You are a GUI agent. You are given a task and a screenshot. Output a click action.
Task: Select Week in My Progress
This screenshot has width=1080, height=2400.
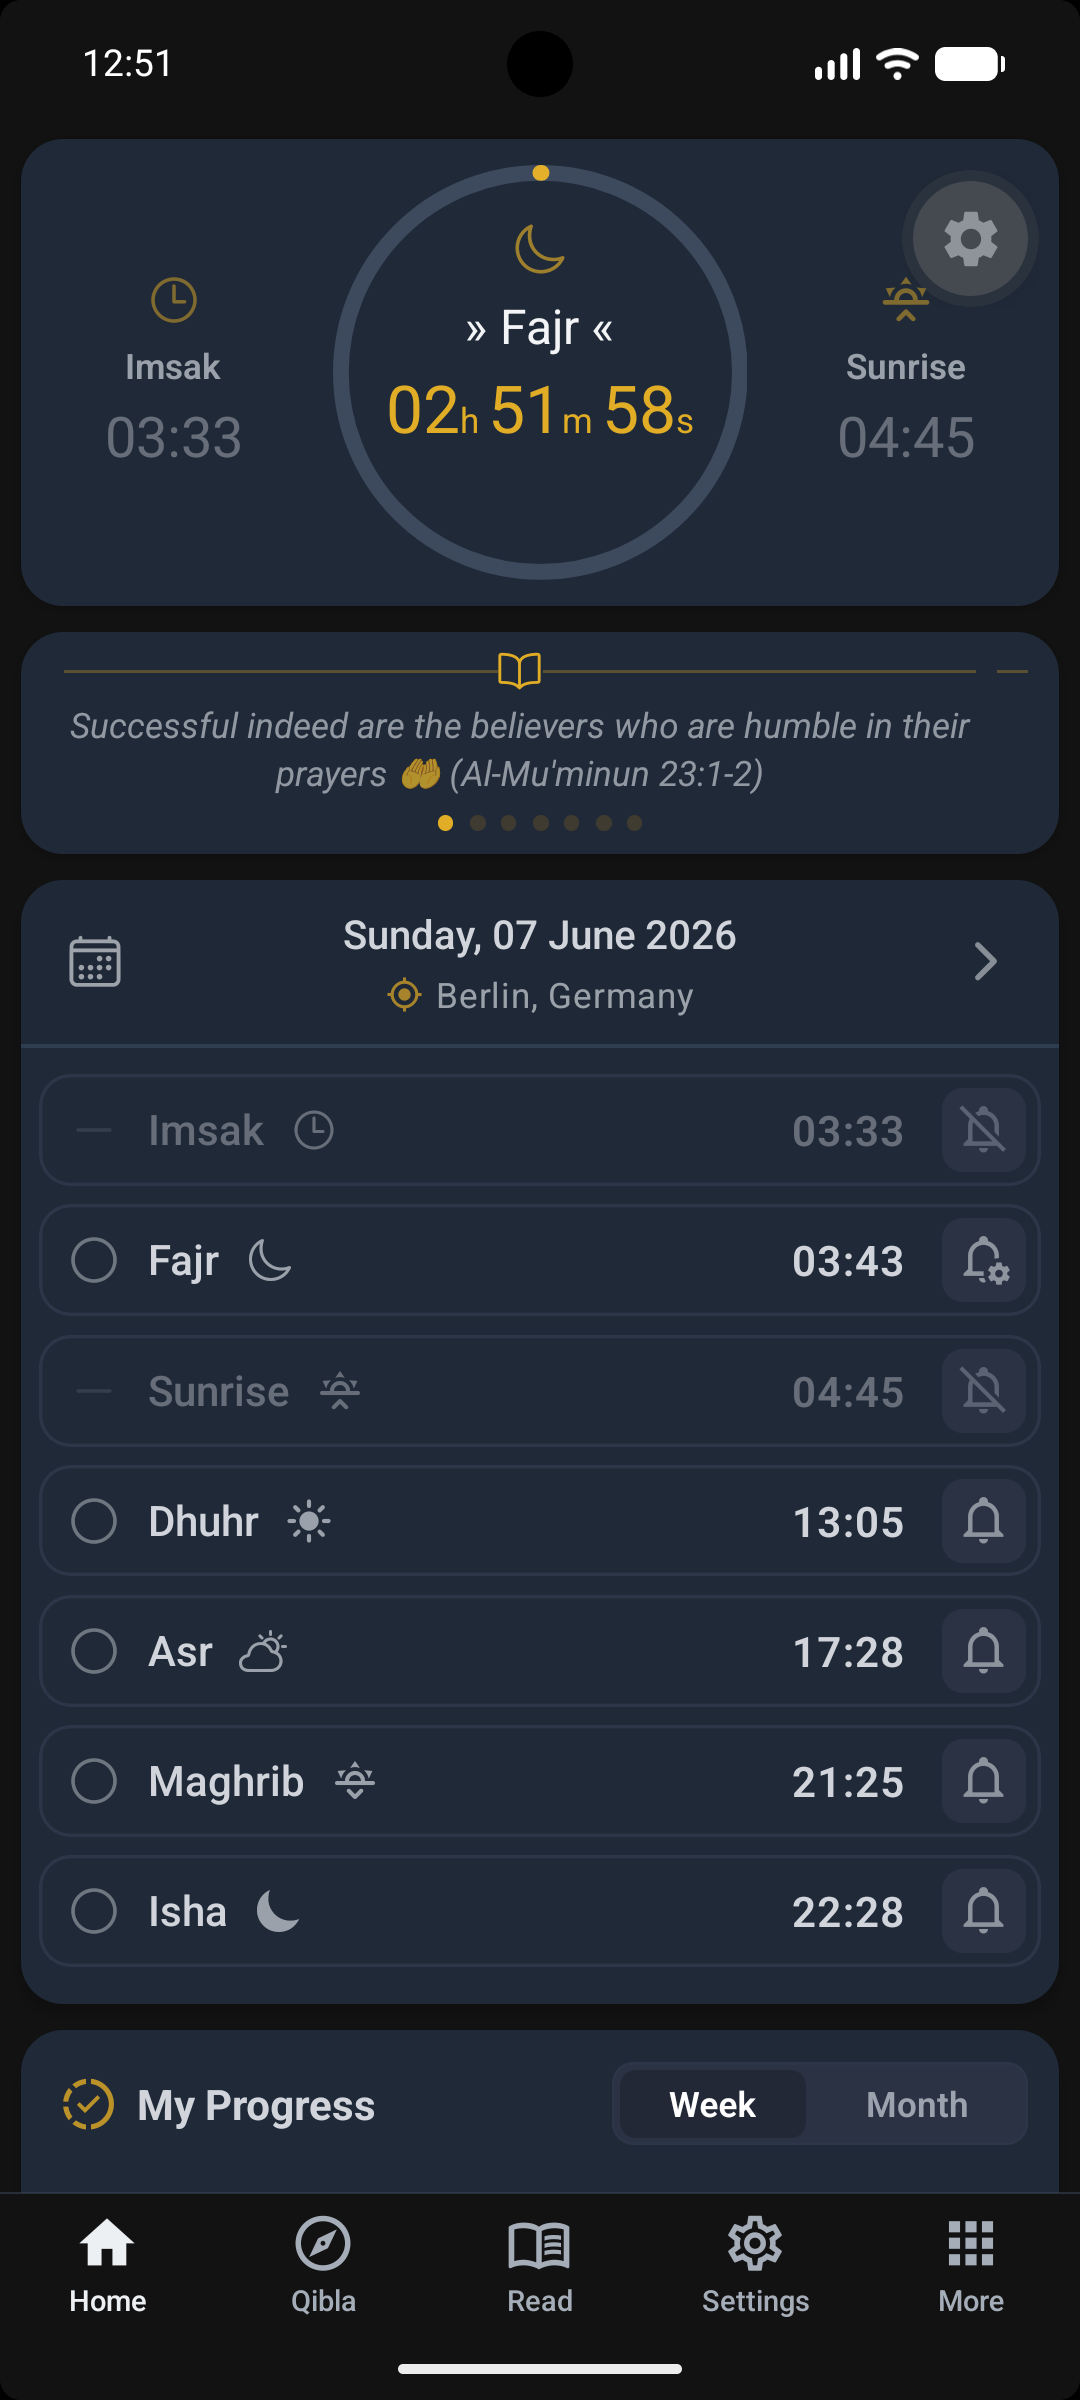[713, 2104]
